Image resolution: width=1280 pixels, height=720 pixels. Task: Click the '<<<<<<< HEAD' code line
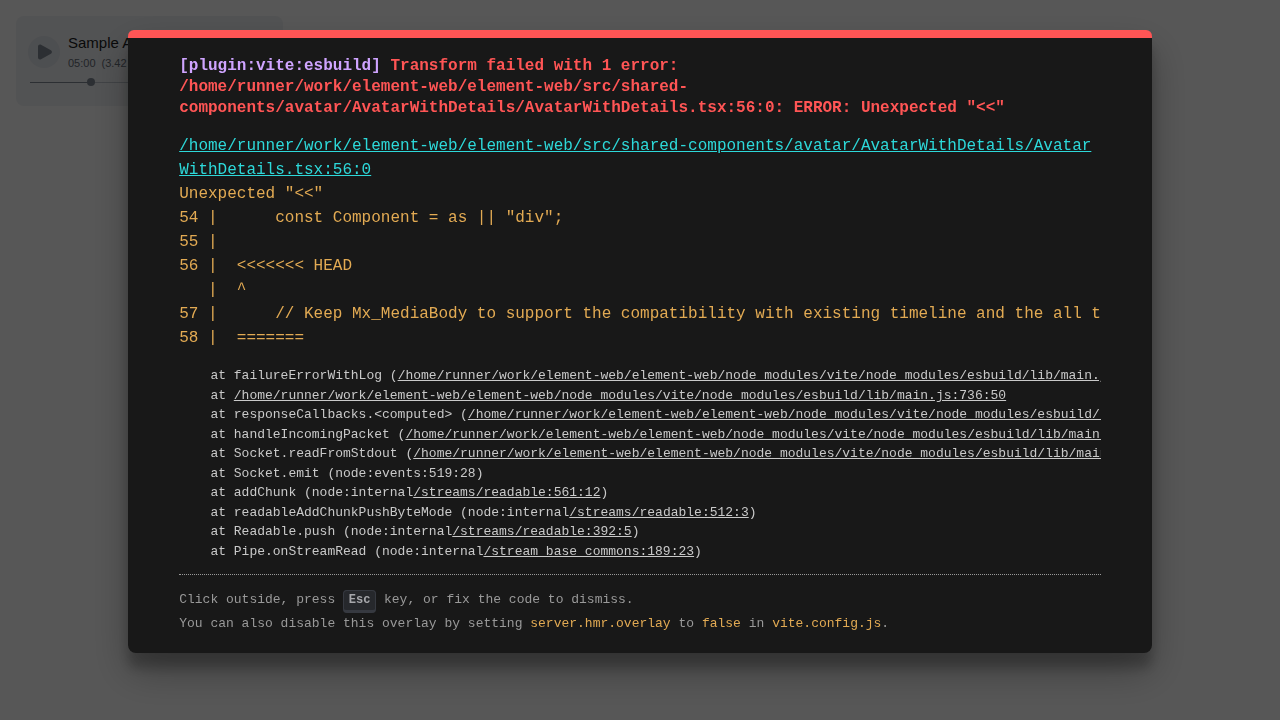coord(294,266)
